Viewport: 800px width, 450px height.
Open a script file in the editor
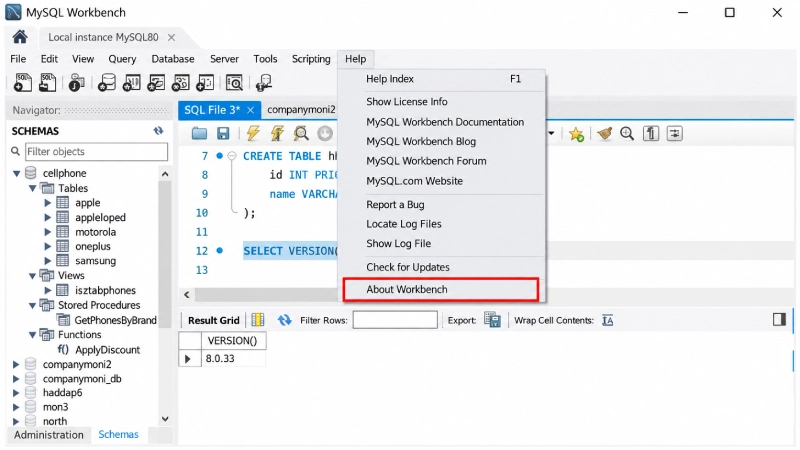[x=199, y=134]
